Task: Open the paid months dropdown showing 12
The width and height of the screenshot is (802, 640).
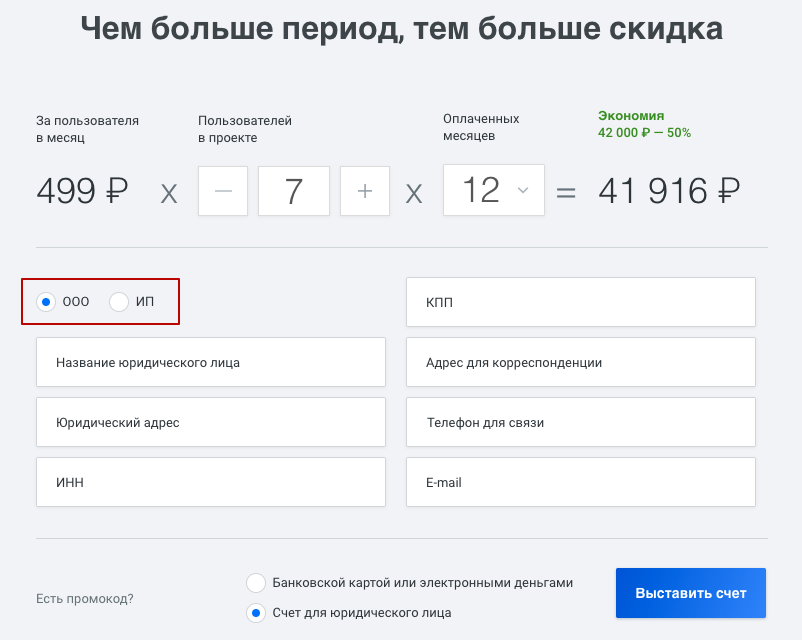Action: coord(494,190)
